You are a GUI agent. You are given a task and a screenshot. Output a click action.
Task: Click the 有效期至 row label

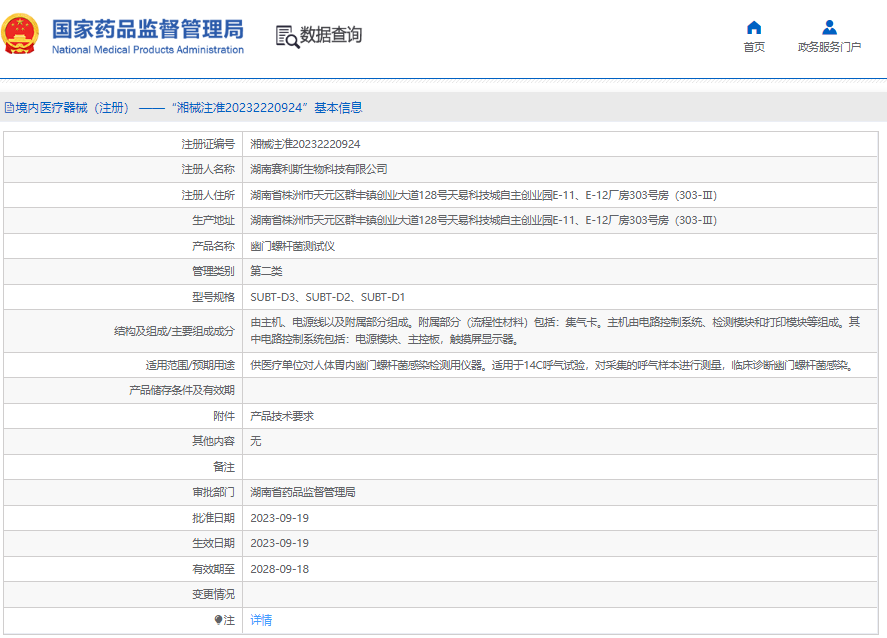click(x=213, y=569)
